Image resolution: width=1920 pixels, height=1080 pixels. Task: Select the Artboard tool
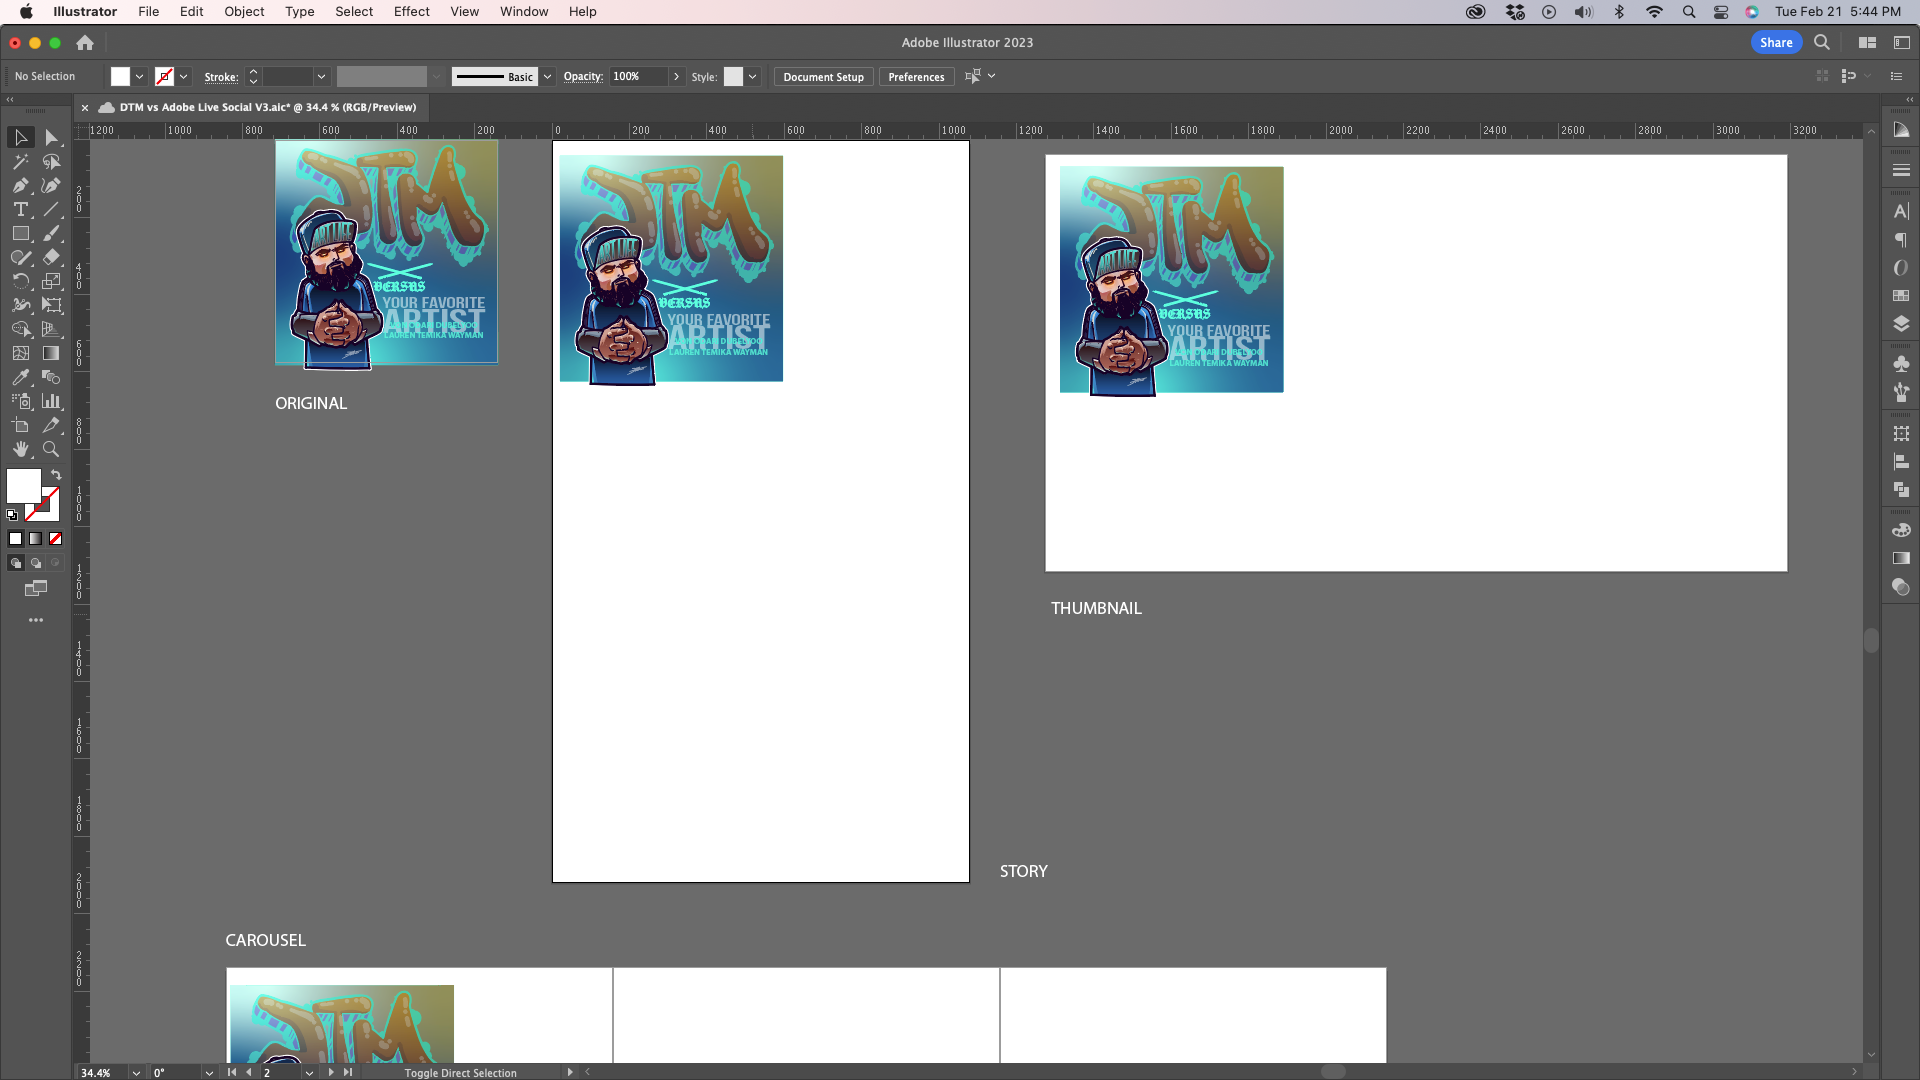tap(21, 425)
